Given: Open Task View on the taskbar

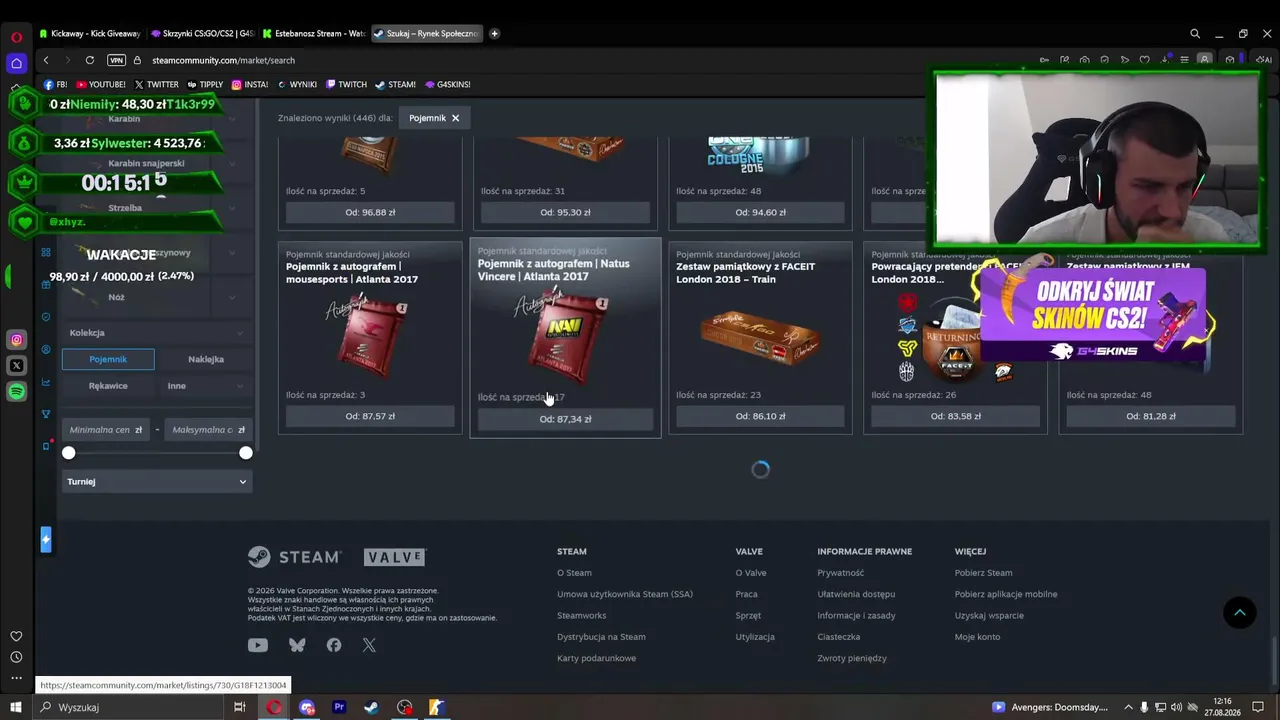Looking at the screenshot, I should pyautogui.click(x=239, y=707).
